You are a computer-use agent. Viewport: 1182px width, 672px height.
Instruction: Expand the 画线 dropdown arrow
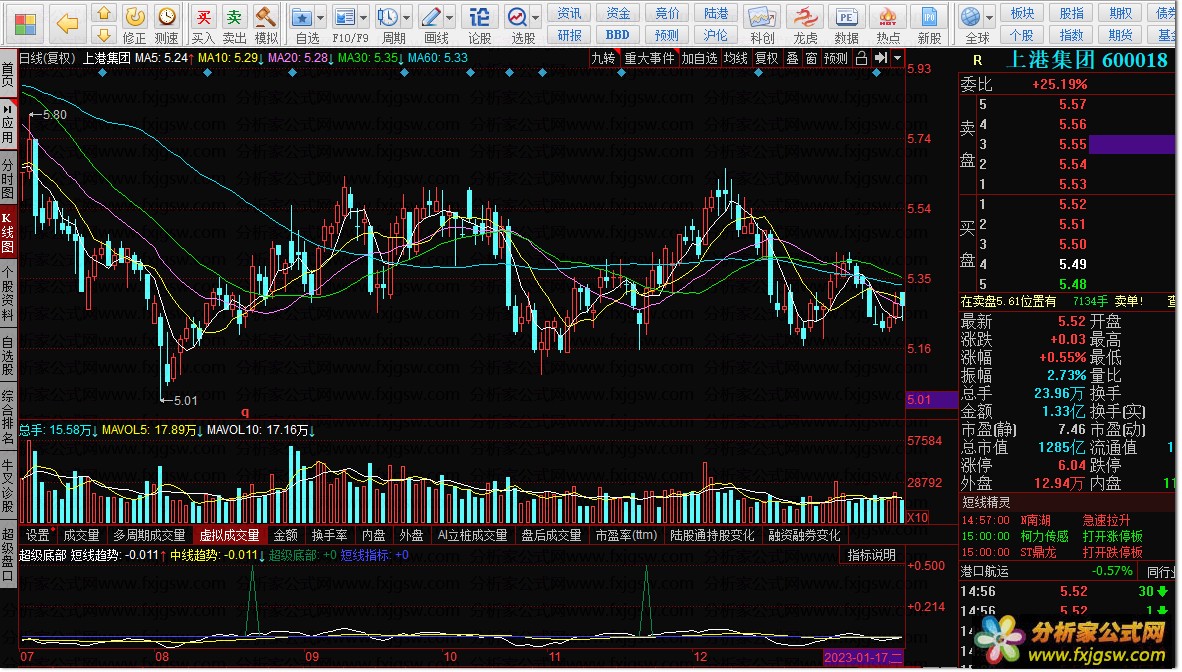[449, 17]
